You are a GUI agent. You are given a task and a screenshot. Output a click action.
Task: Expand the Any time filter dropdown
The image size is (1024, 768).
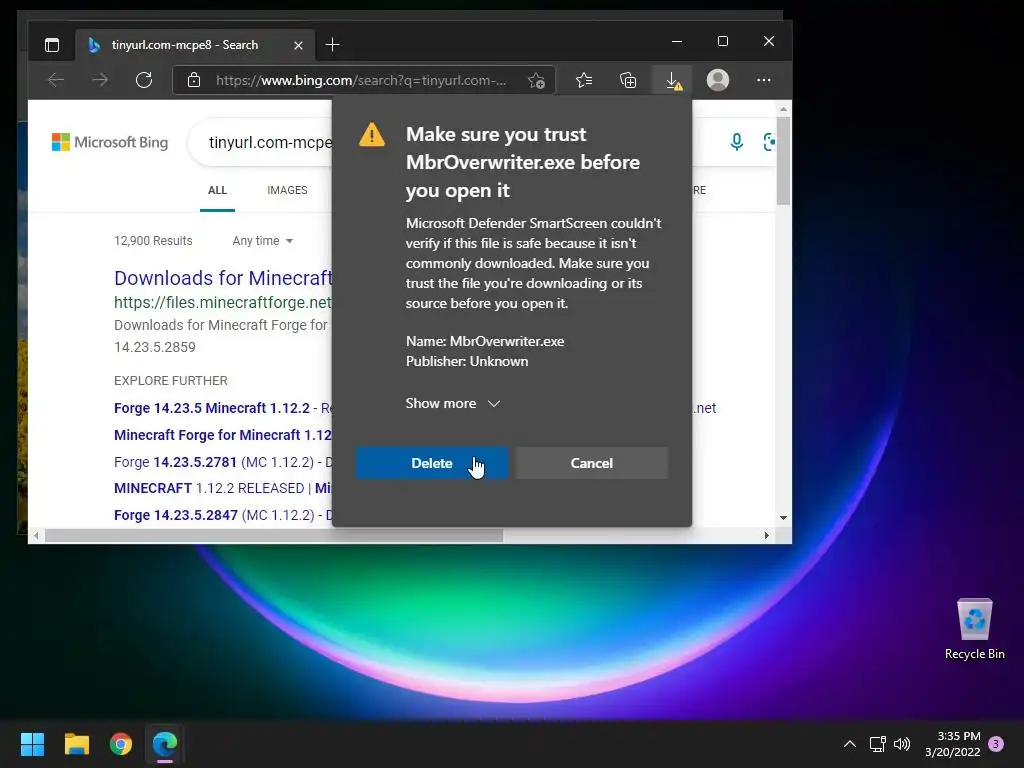coord(263,241)
